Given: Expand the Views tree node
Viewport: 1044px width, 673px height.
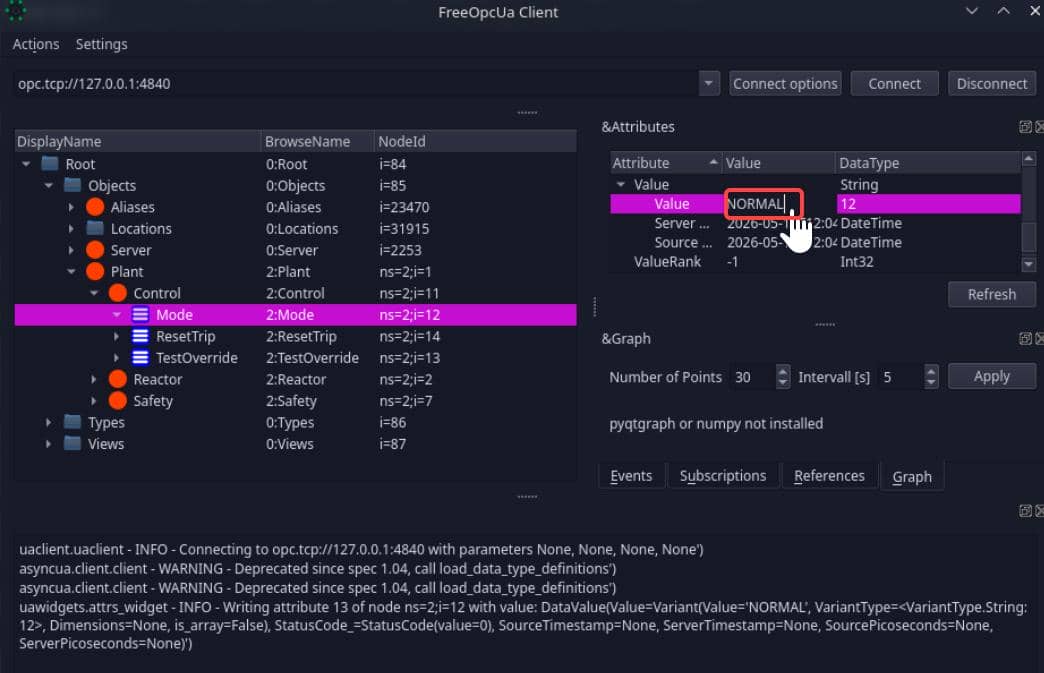Looking at the screenshot, I should coord(49,443).
